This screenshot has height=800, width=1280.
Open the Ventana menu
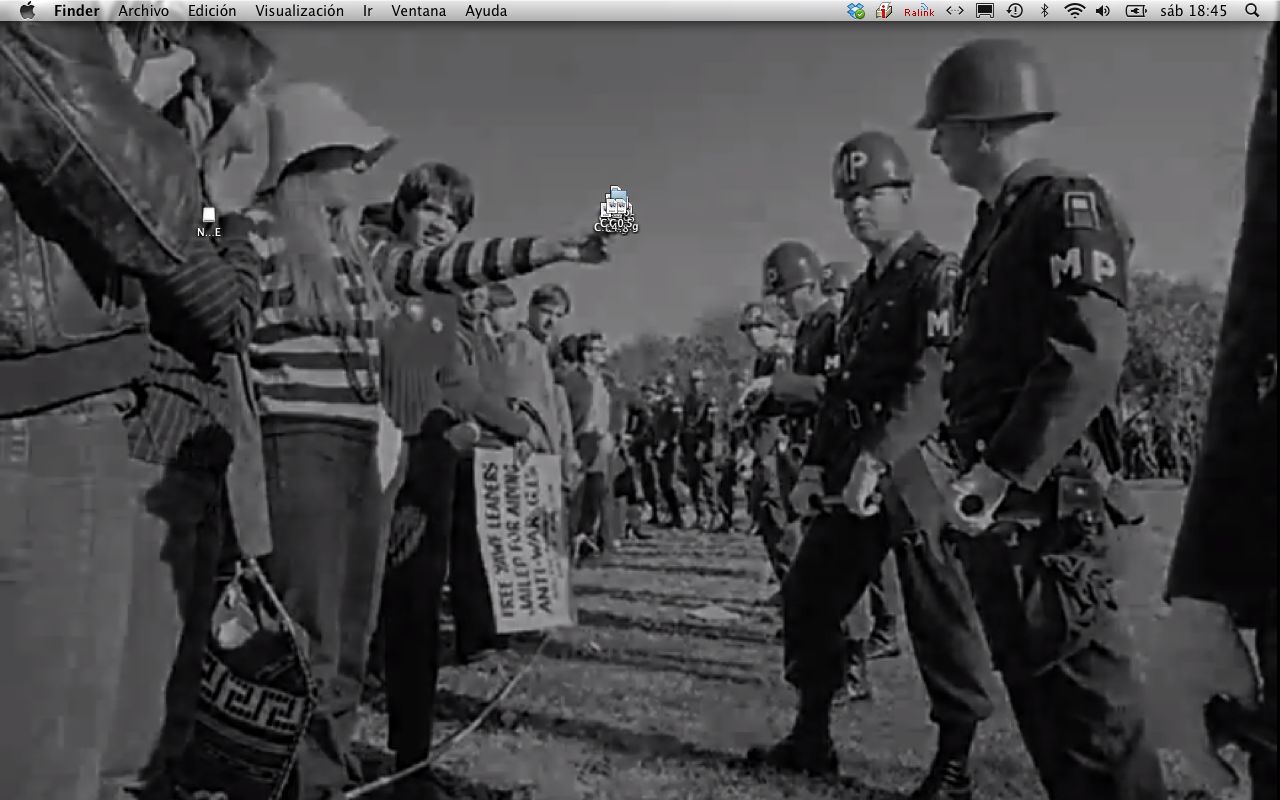pos(419,11)
